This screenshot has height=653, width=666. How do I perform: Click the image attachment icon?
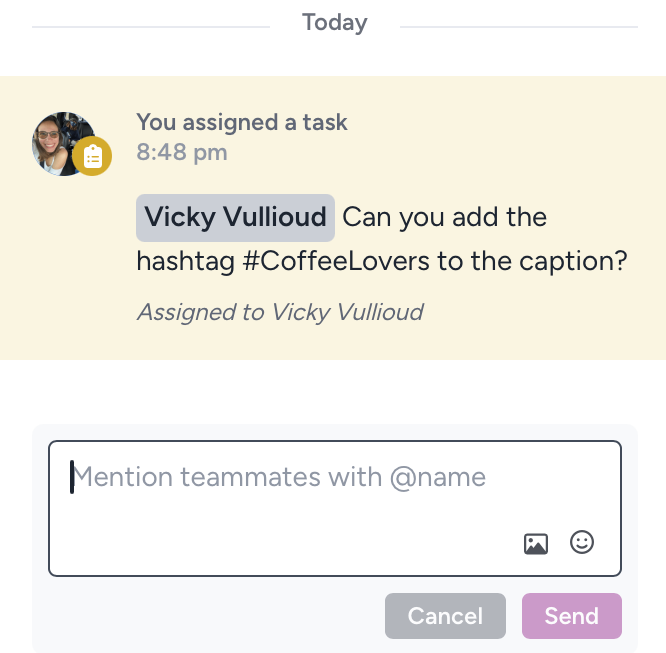click(536, 544)
